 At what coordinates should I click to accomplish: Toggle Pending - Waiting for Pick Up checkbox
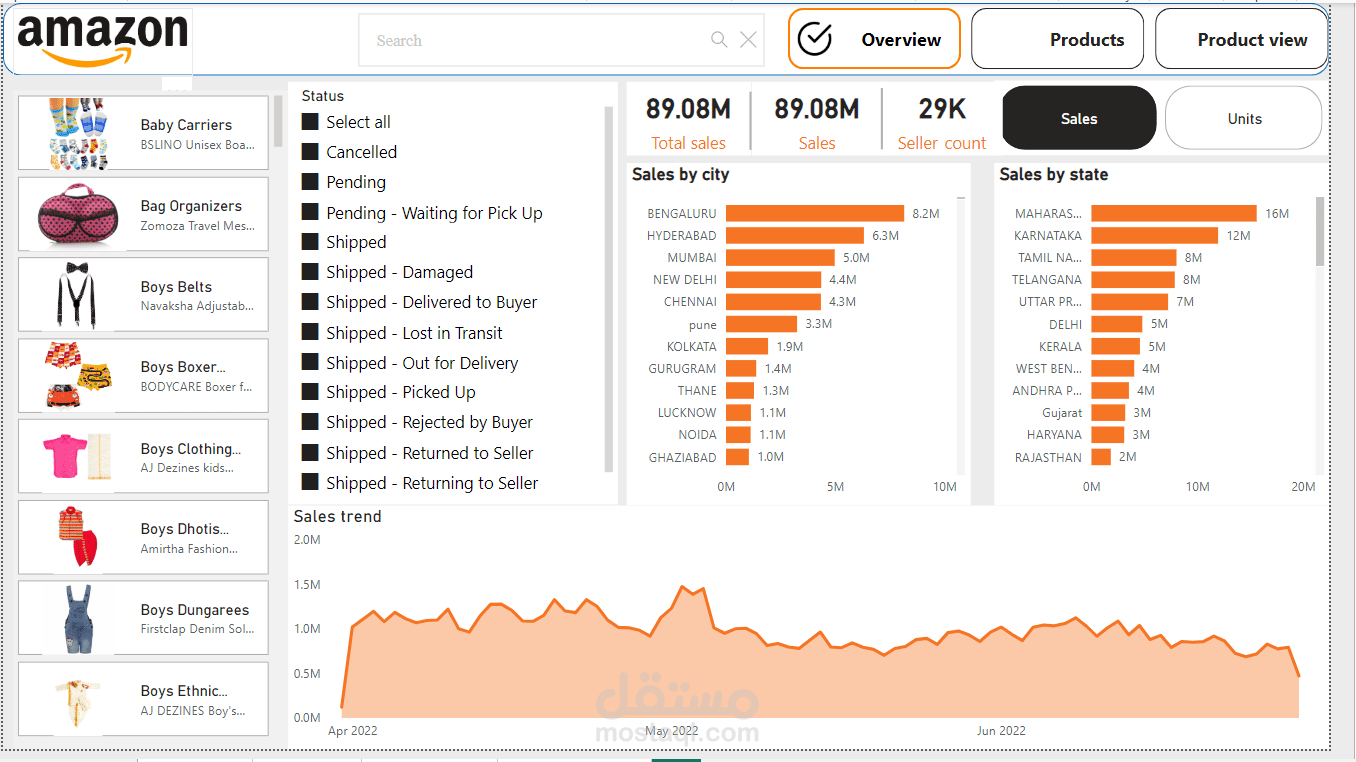tap(310, 212)
